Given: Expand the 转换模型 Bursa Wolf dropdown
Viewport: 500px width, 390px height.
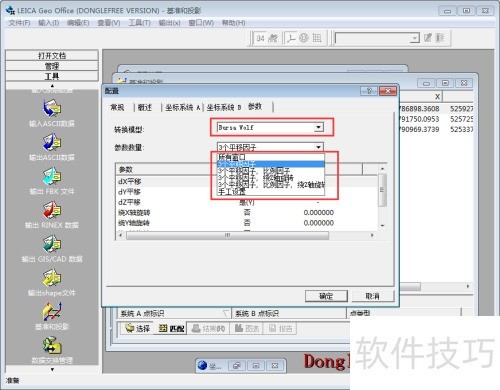Looking at the screenshot, I should (319, 127).
